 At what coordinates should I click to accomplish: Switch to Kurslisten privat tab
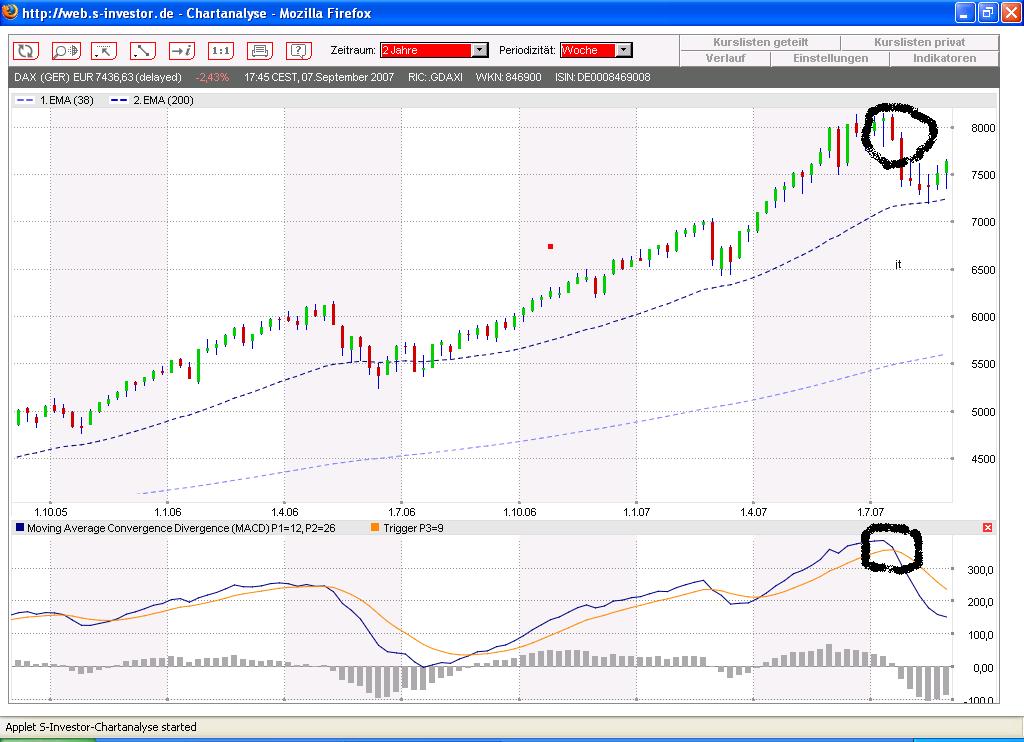pyautogui.click(x=920, y=42)
